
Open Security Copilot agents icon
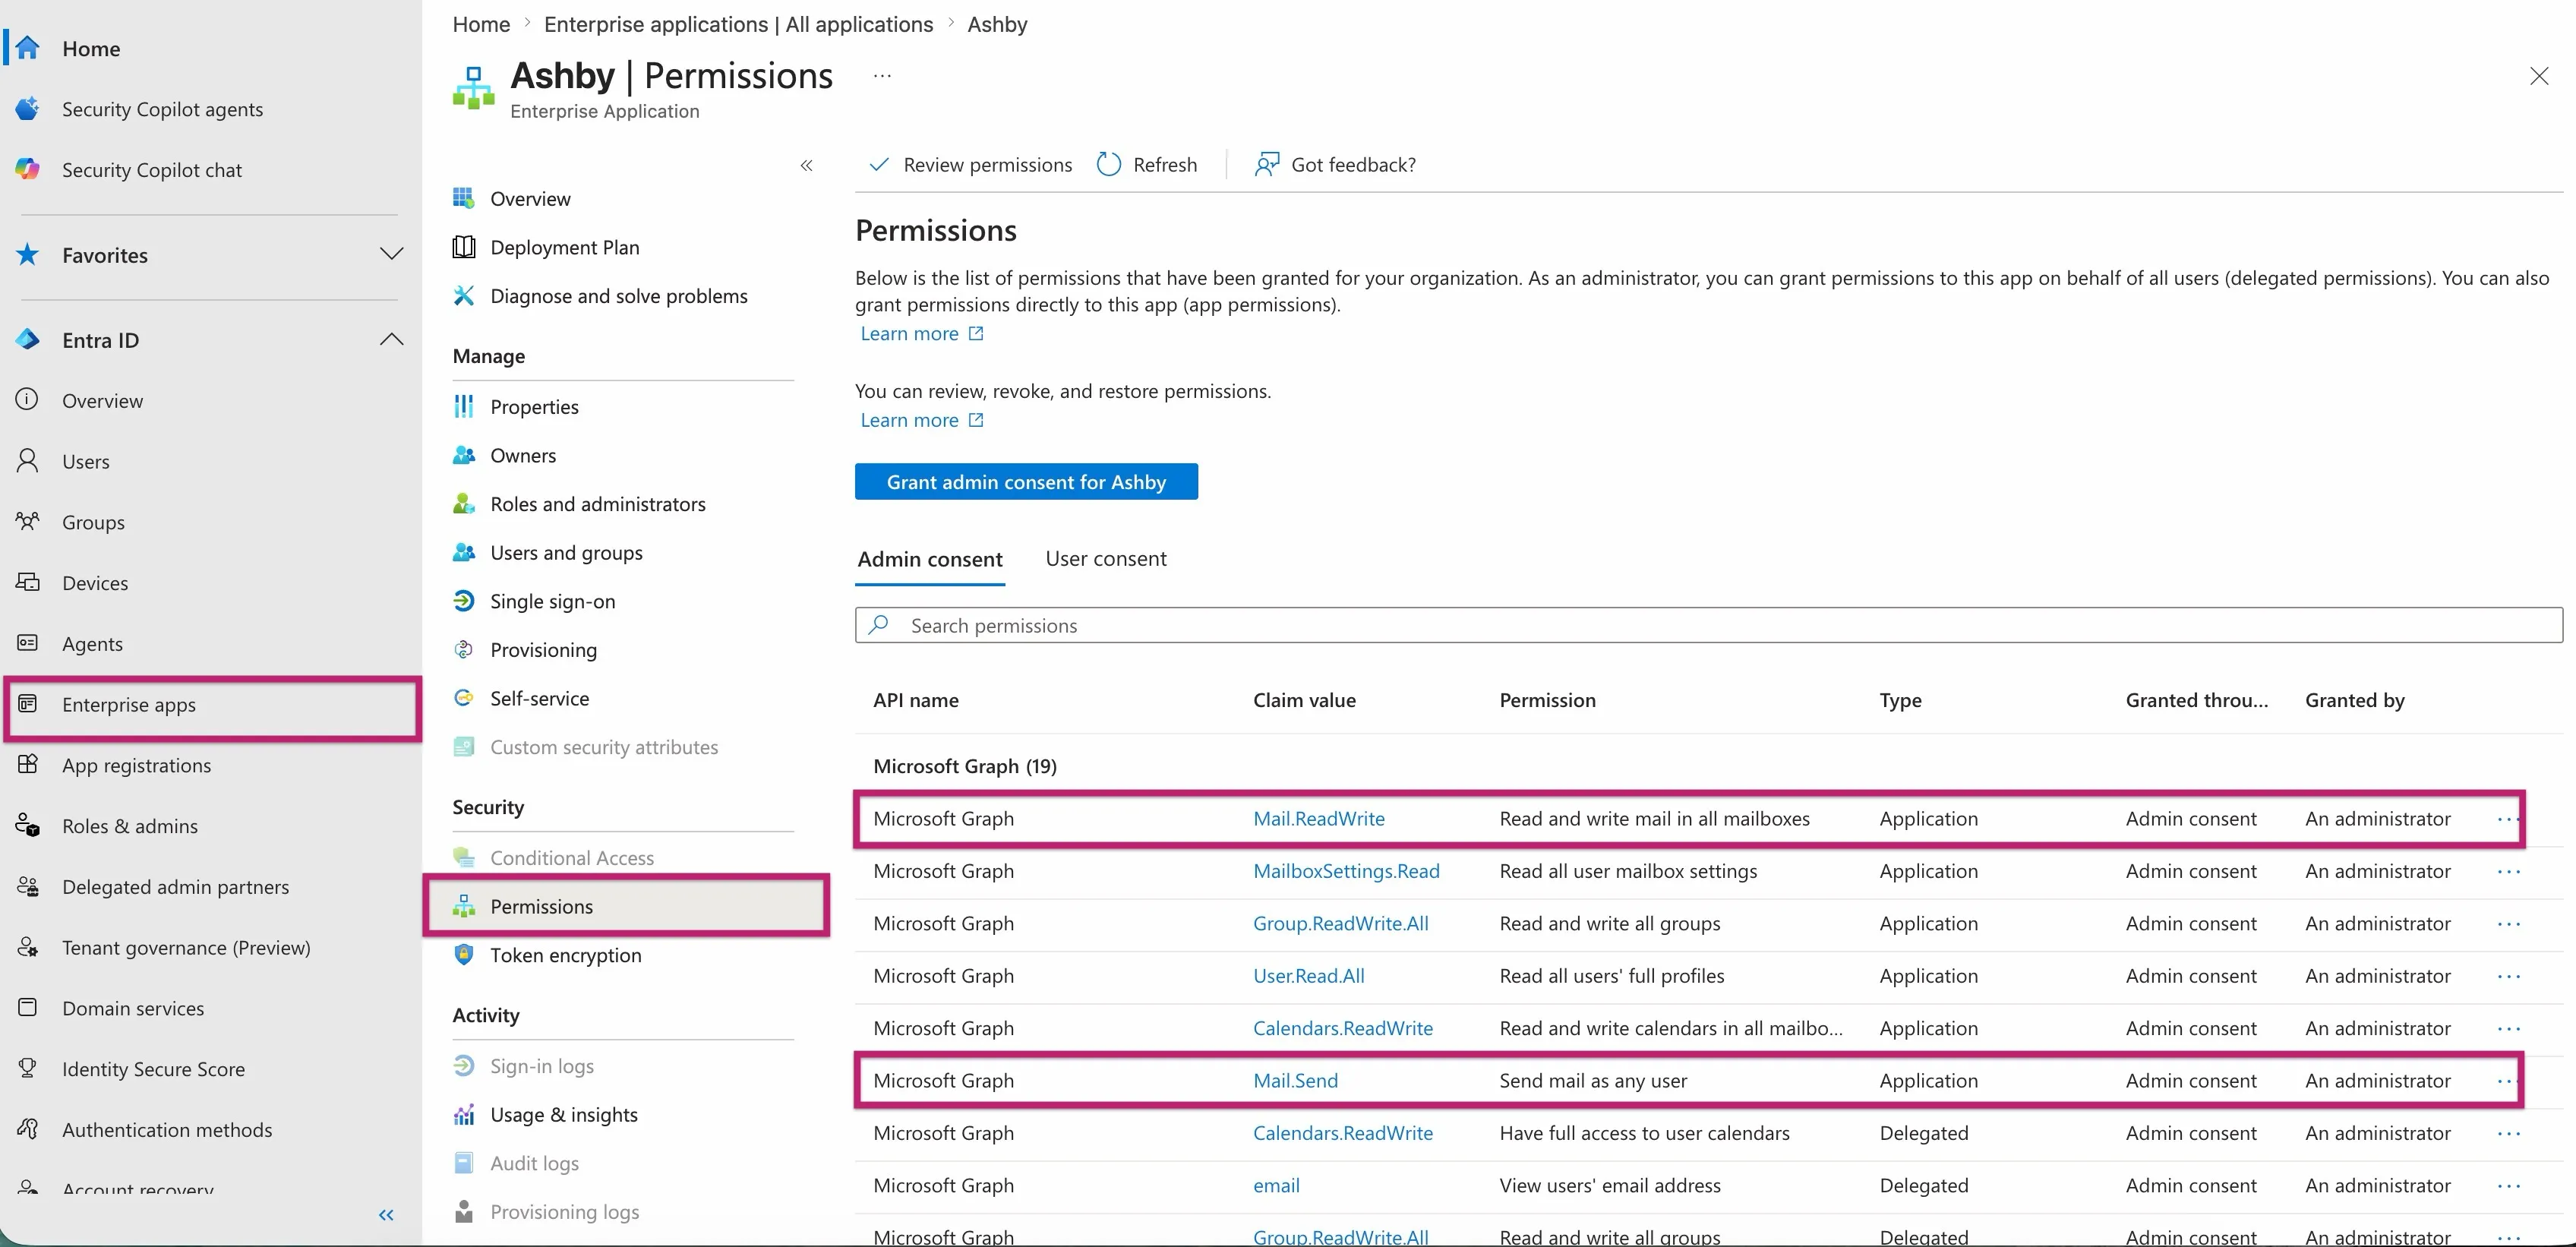[x=27, y=109]
